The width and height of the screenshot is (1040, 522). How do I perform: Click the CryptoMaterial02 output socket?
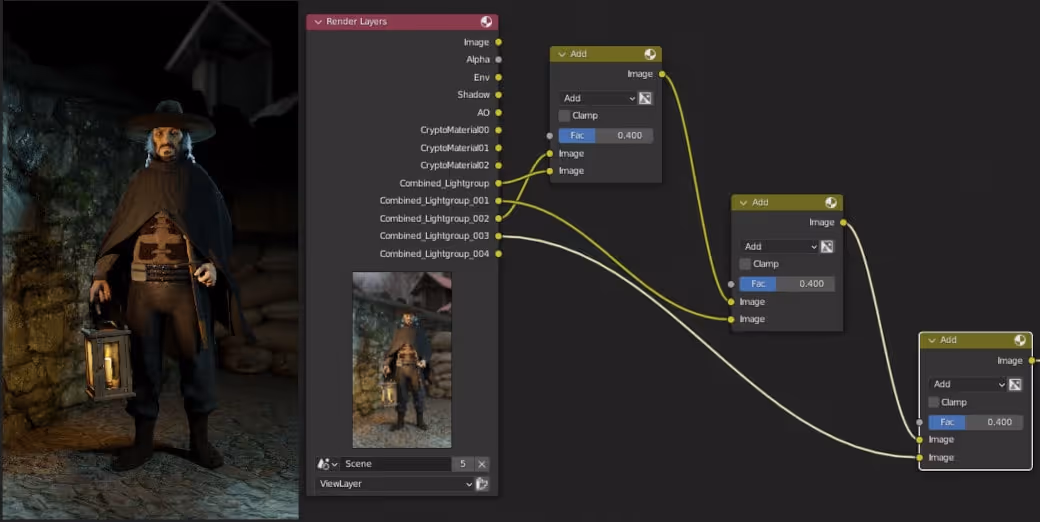[498, 165]
